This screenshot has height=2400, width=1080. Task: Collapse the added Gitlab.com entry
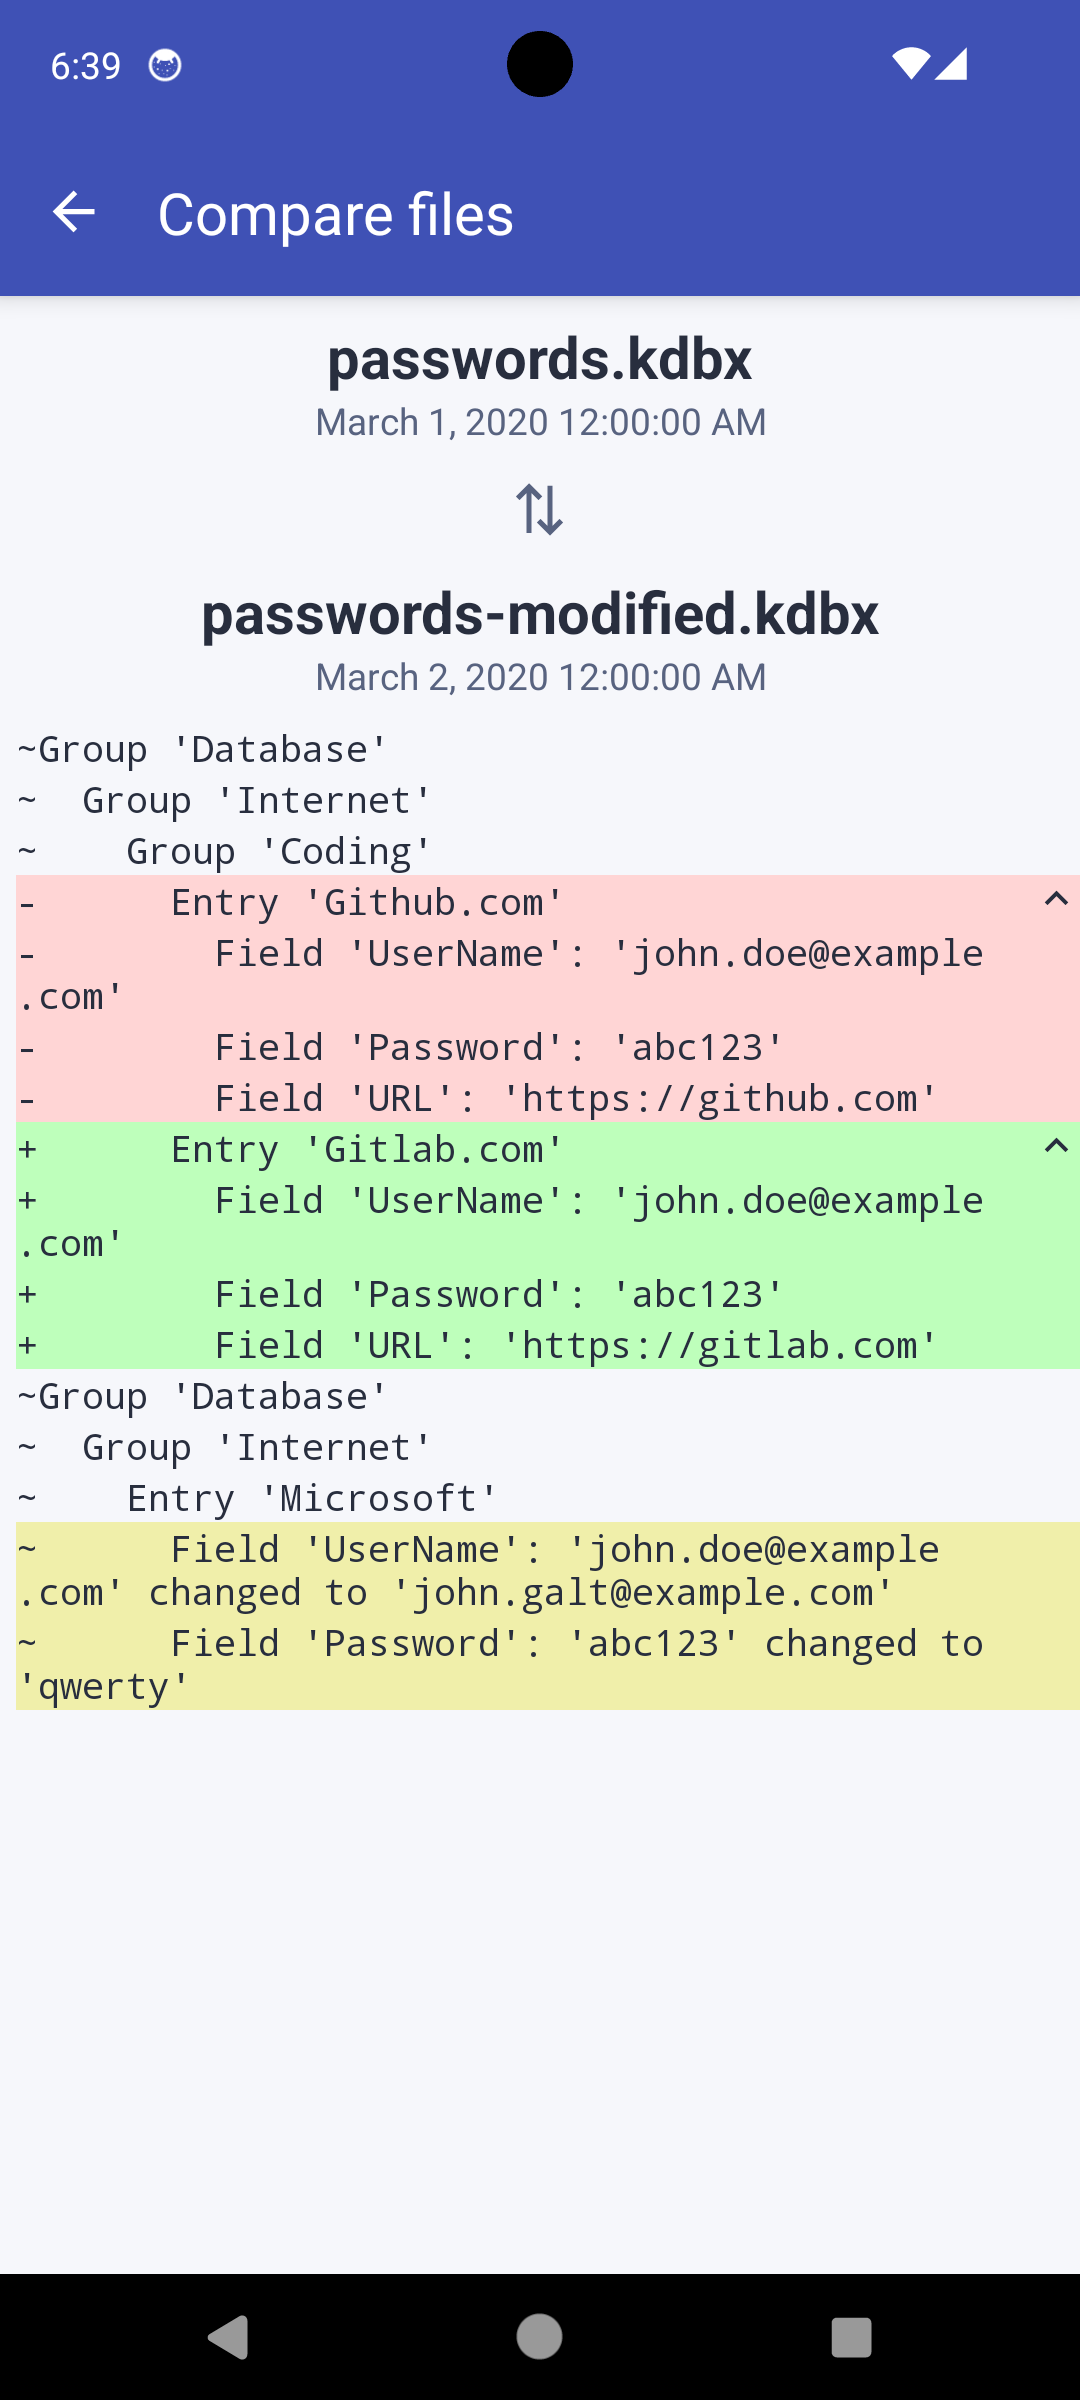(1056, 1147)
